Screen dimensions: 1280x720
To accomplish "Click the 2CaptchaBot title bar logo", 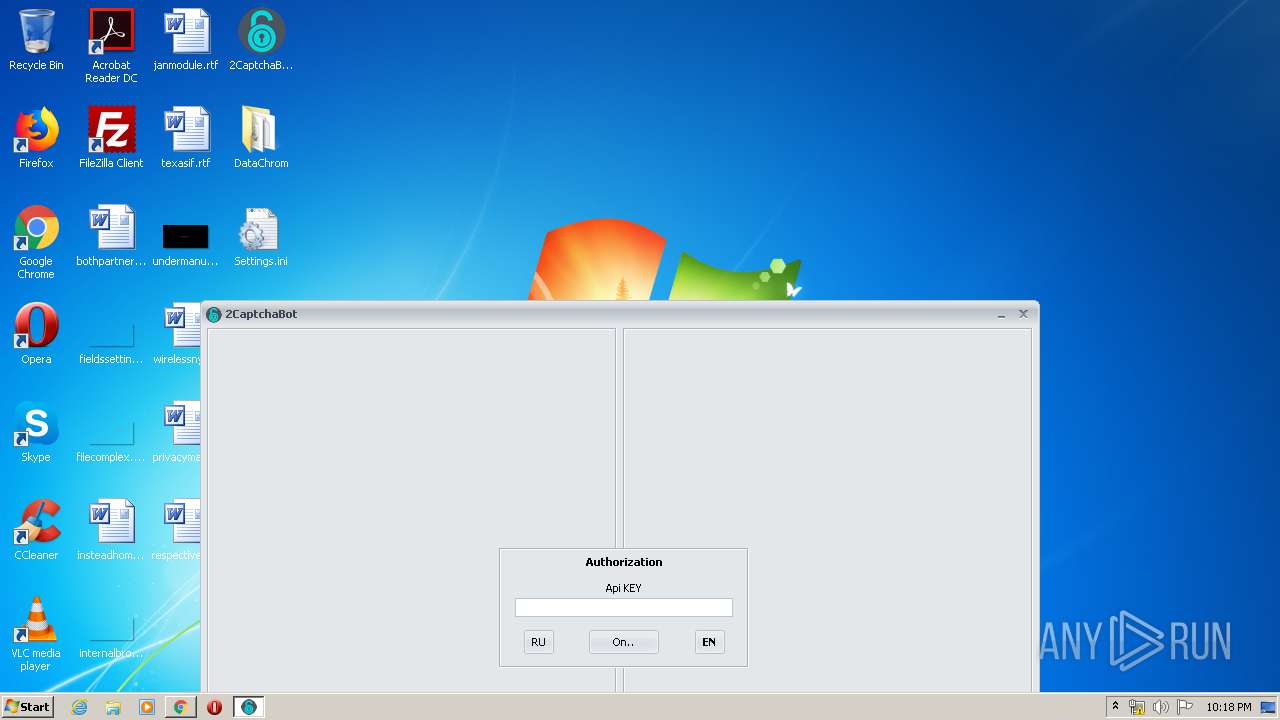I will [213, 314].
